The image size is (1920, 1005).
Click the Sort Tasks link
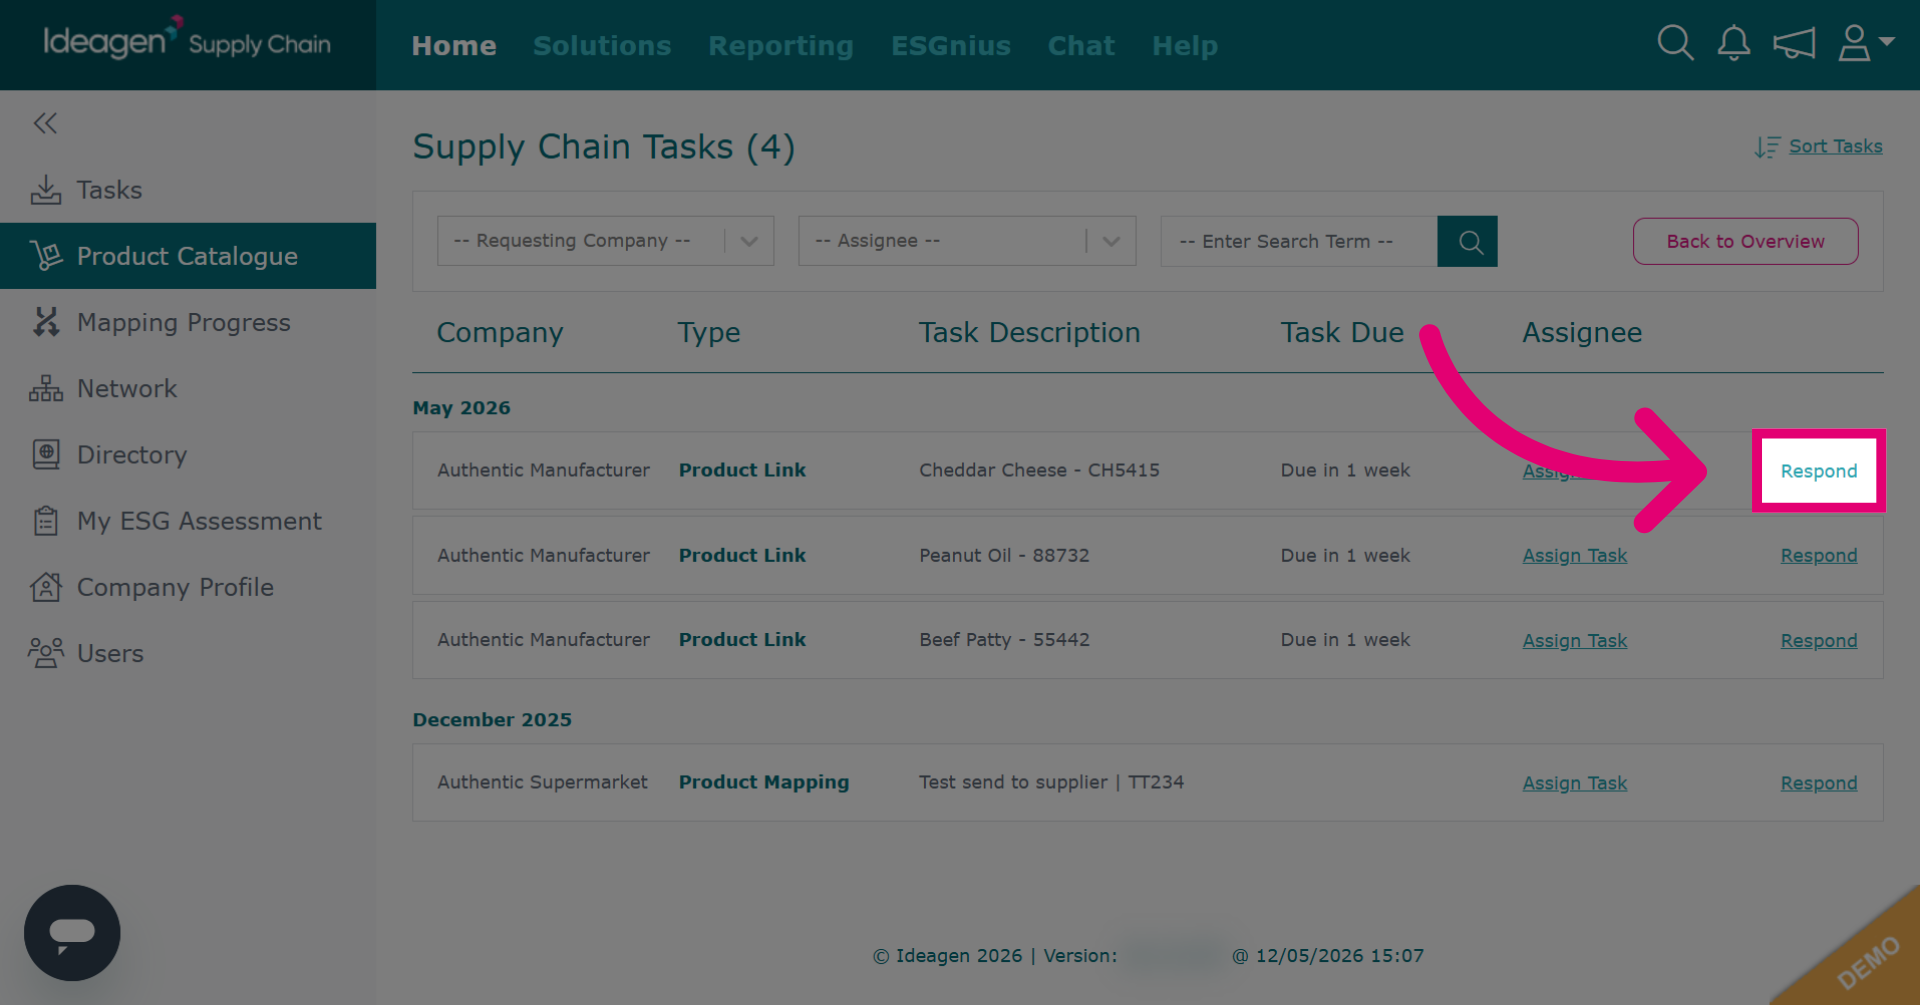pos(1836,146)
